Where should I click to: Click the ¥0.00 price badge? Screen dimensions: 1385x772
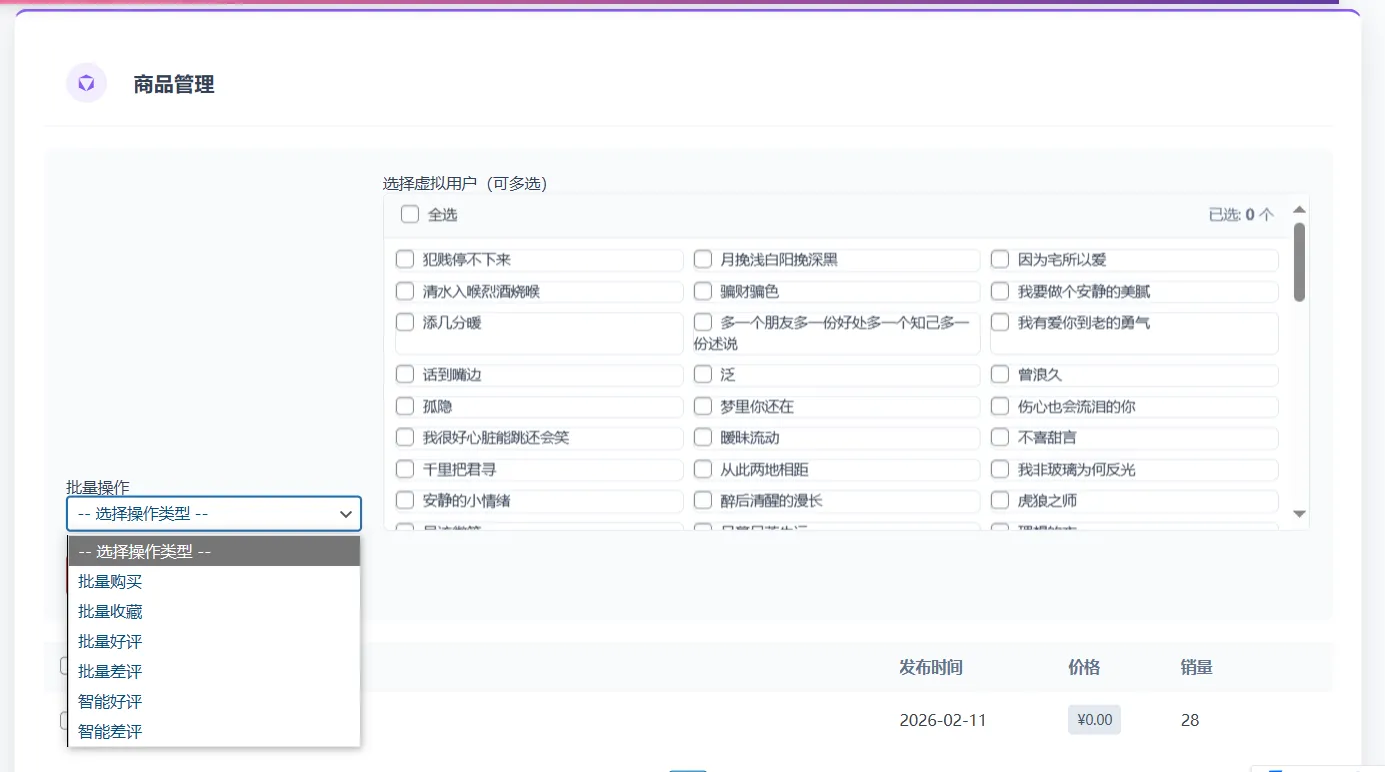1094,720
